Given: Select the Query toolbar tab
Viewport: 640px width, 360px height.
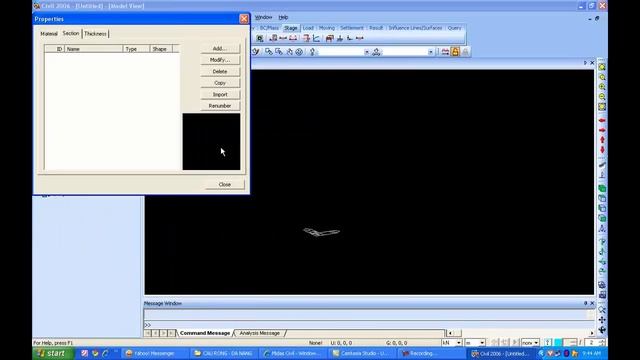Looking at the screenshot, I should (x=454, y=28).
